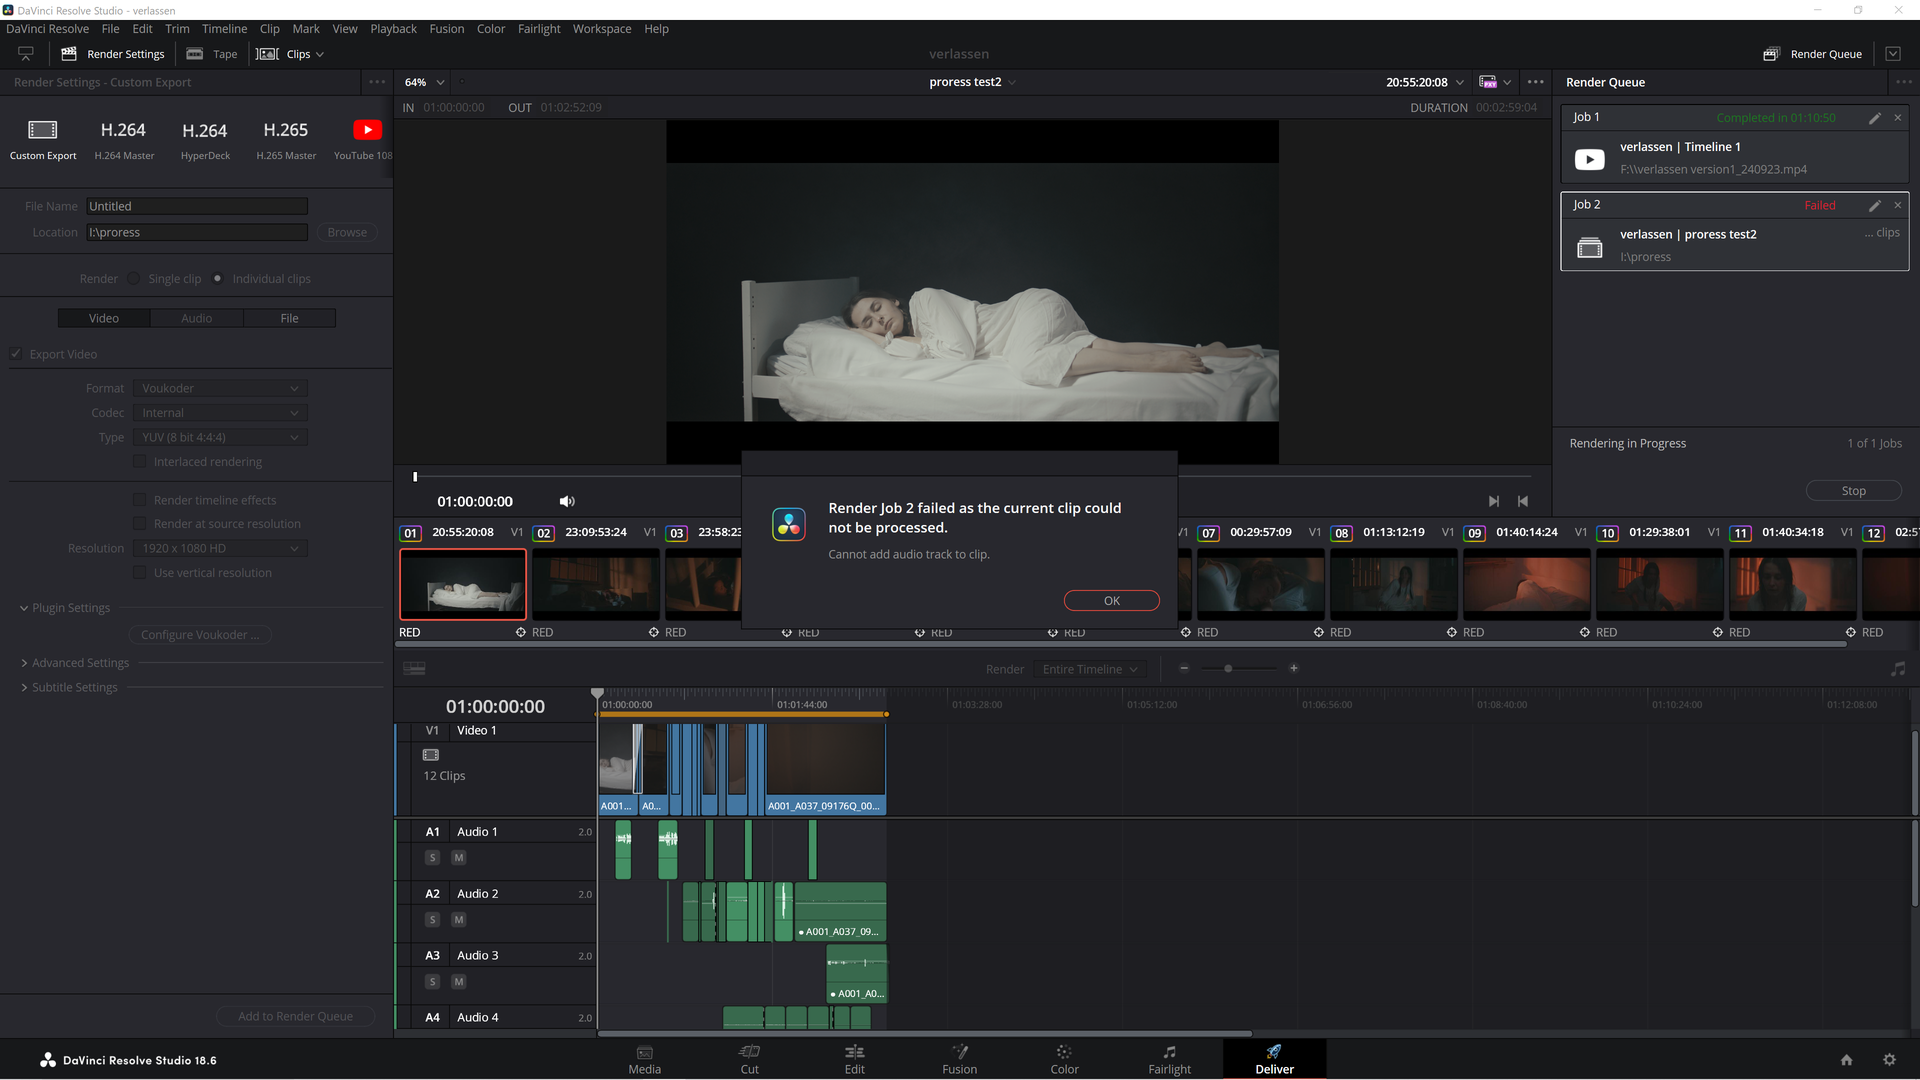Viewport: 1920px width, 1080px height.
Task: Stop the rendering job
Action: [1853, 491]
